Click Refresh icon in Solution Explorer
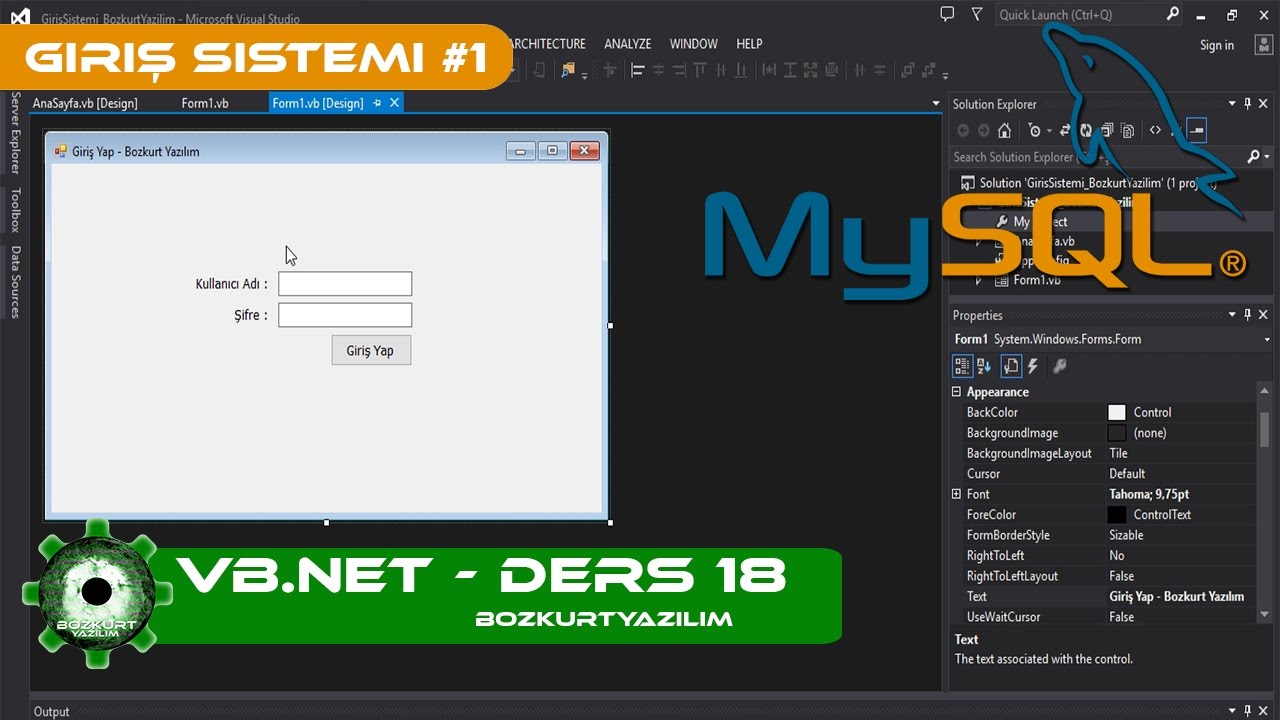This screenshot has height=720, width=1280. tap(1086, 130)
